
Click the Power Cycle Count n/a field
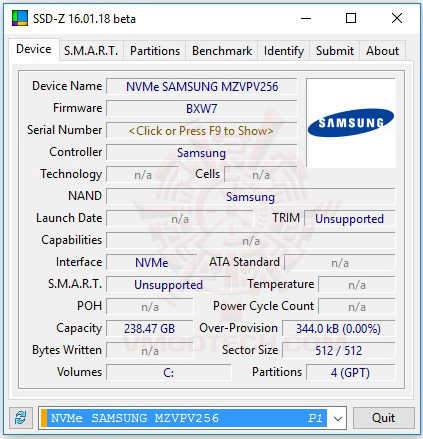point(357,307)
